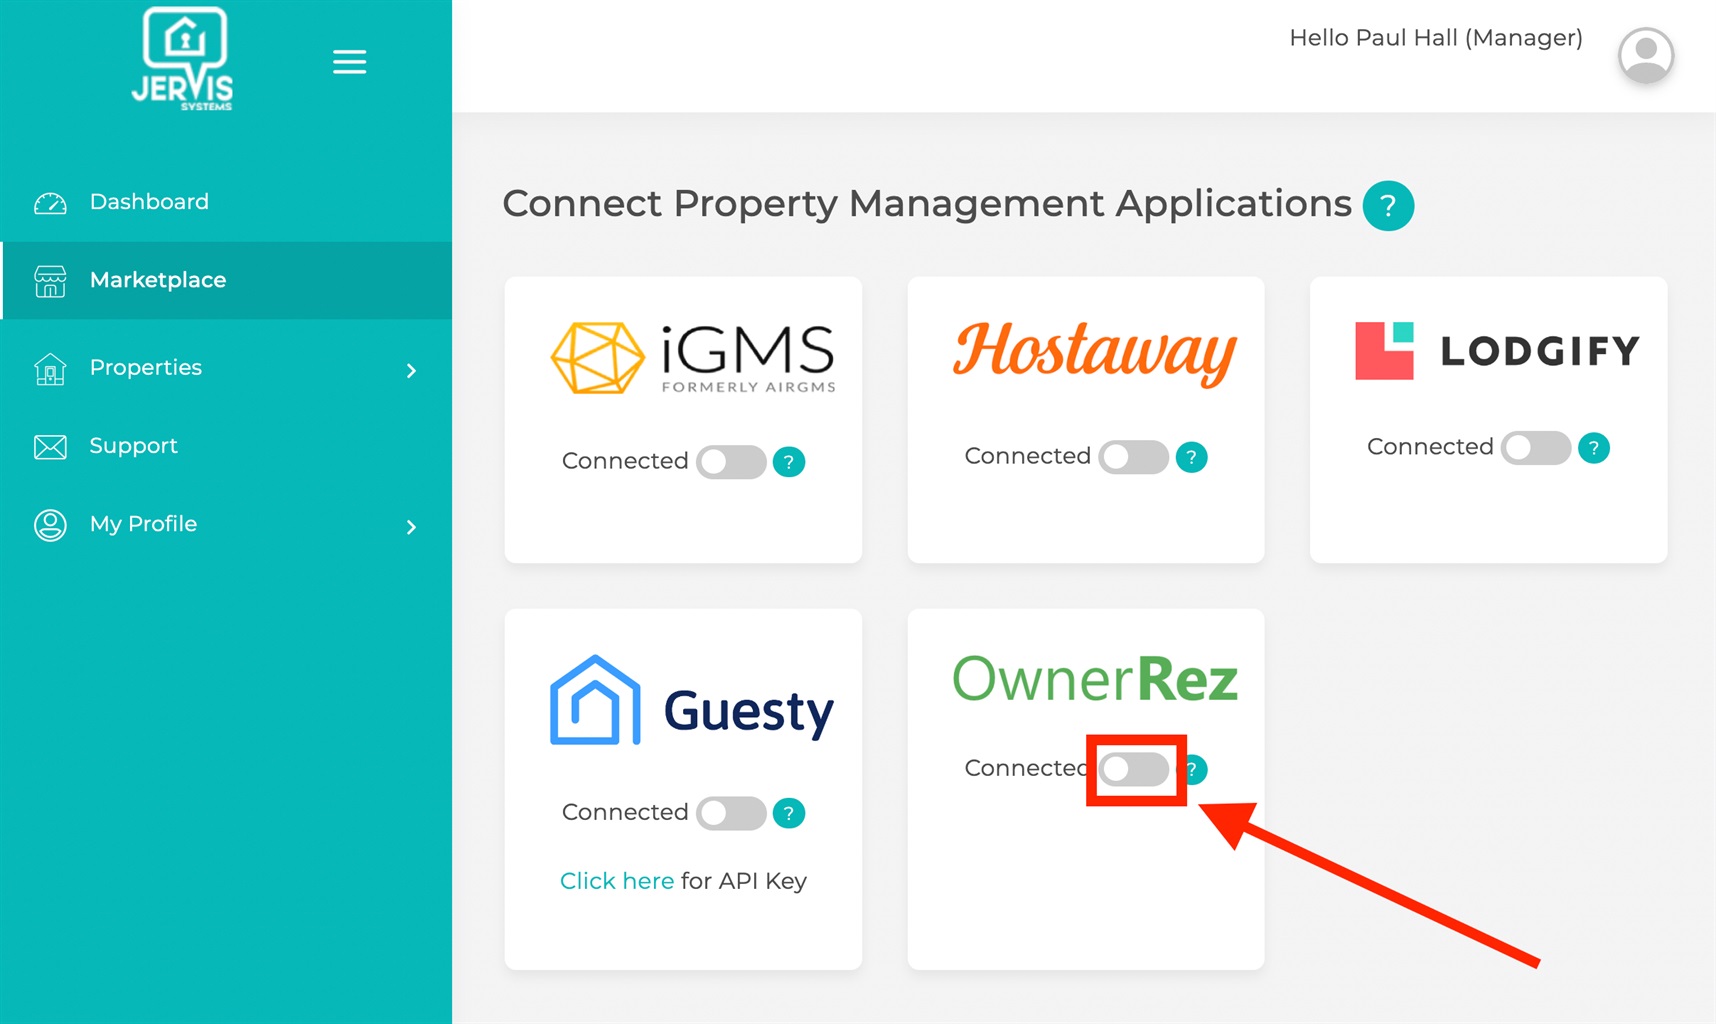
Task: Click the Jervis Systems logo
Action: (184, 58)
